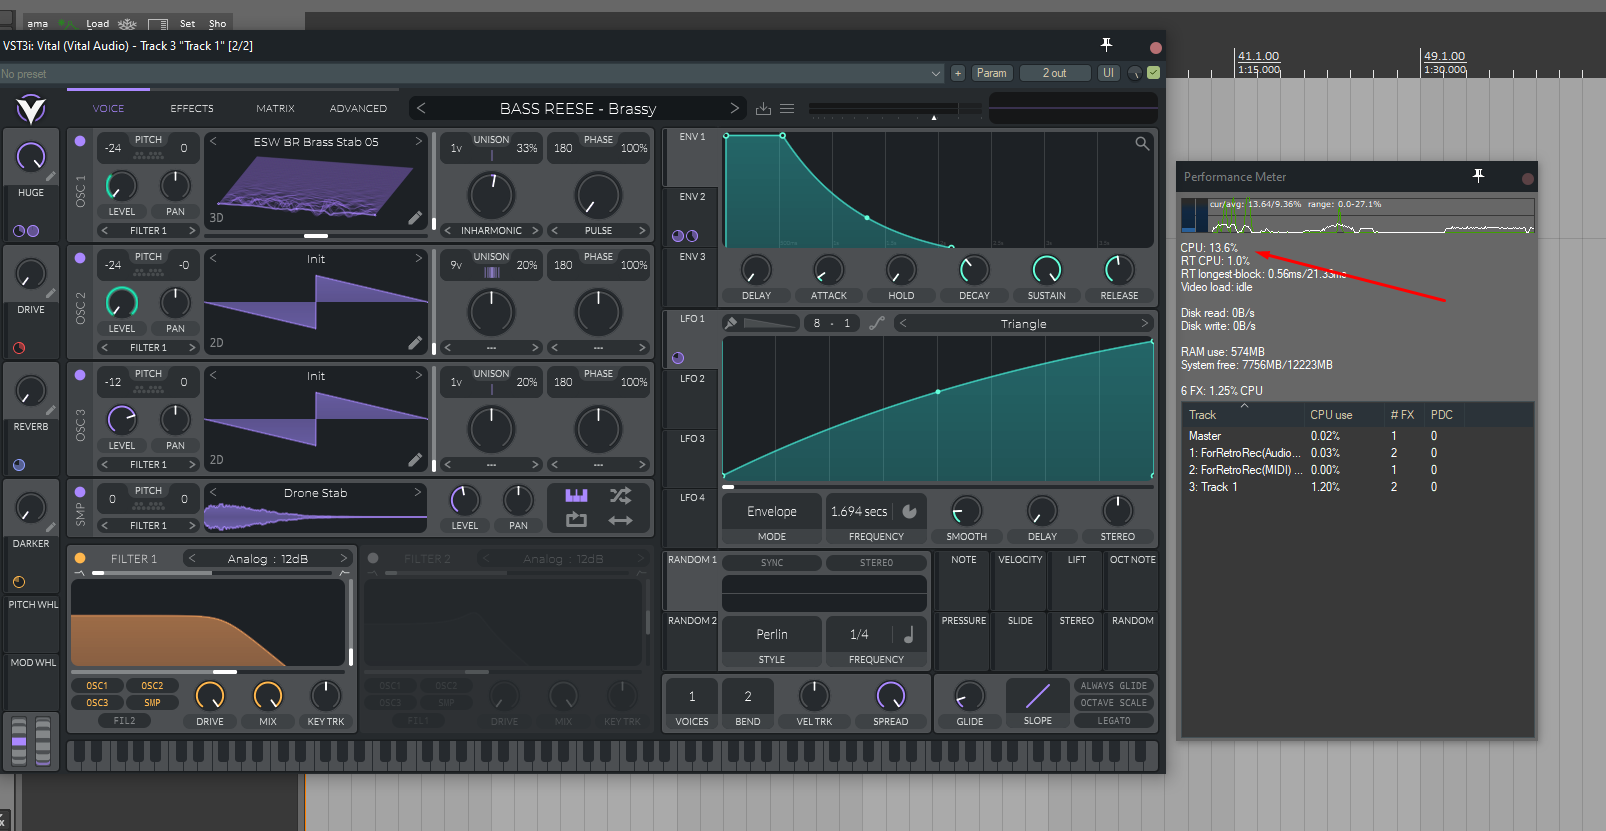Edit OSC 3 wavetable with pencil icon

click(x=415, y=460)
